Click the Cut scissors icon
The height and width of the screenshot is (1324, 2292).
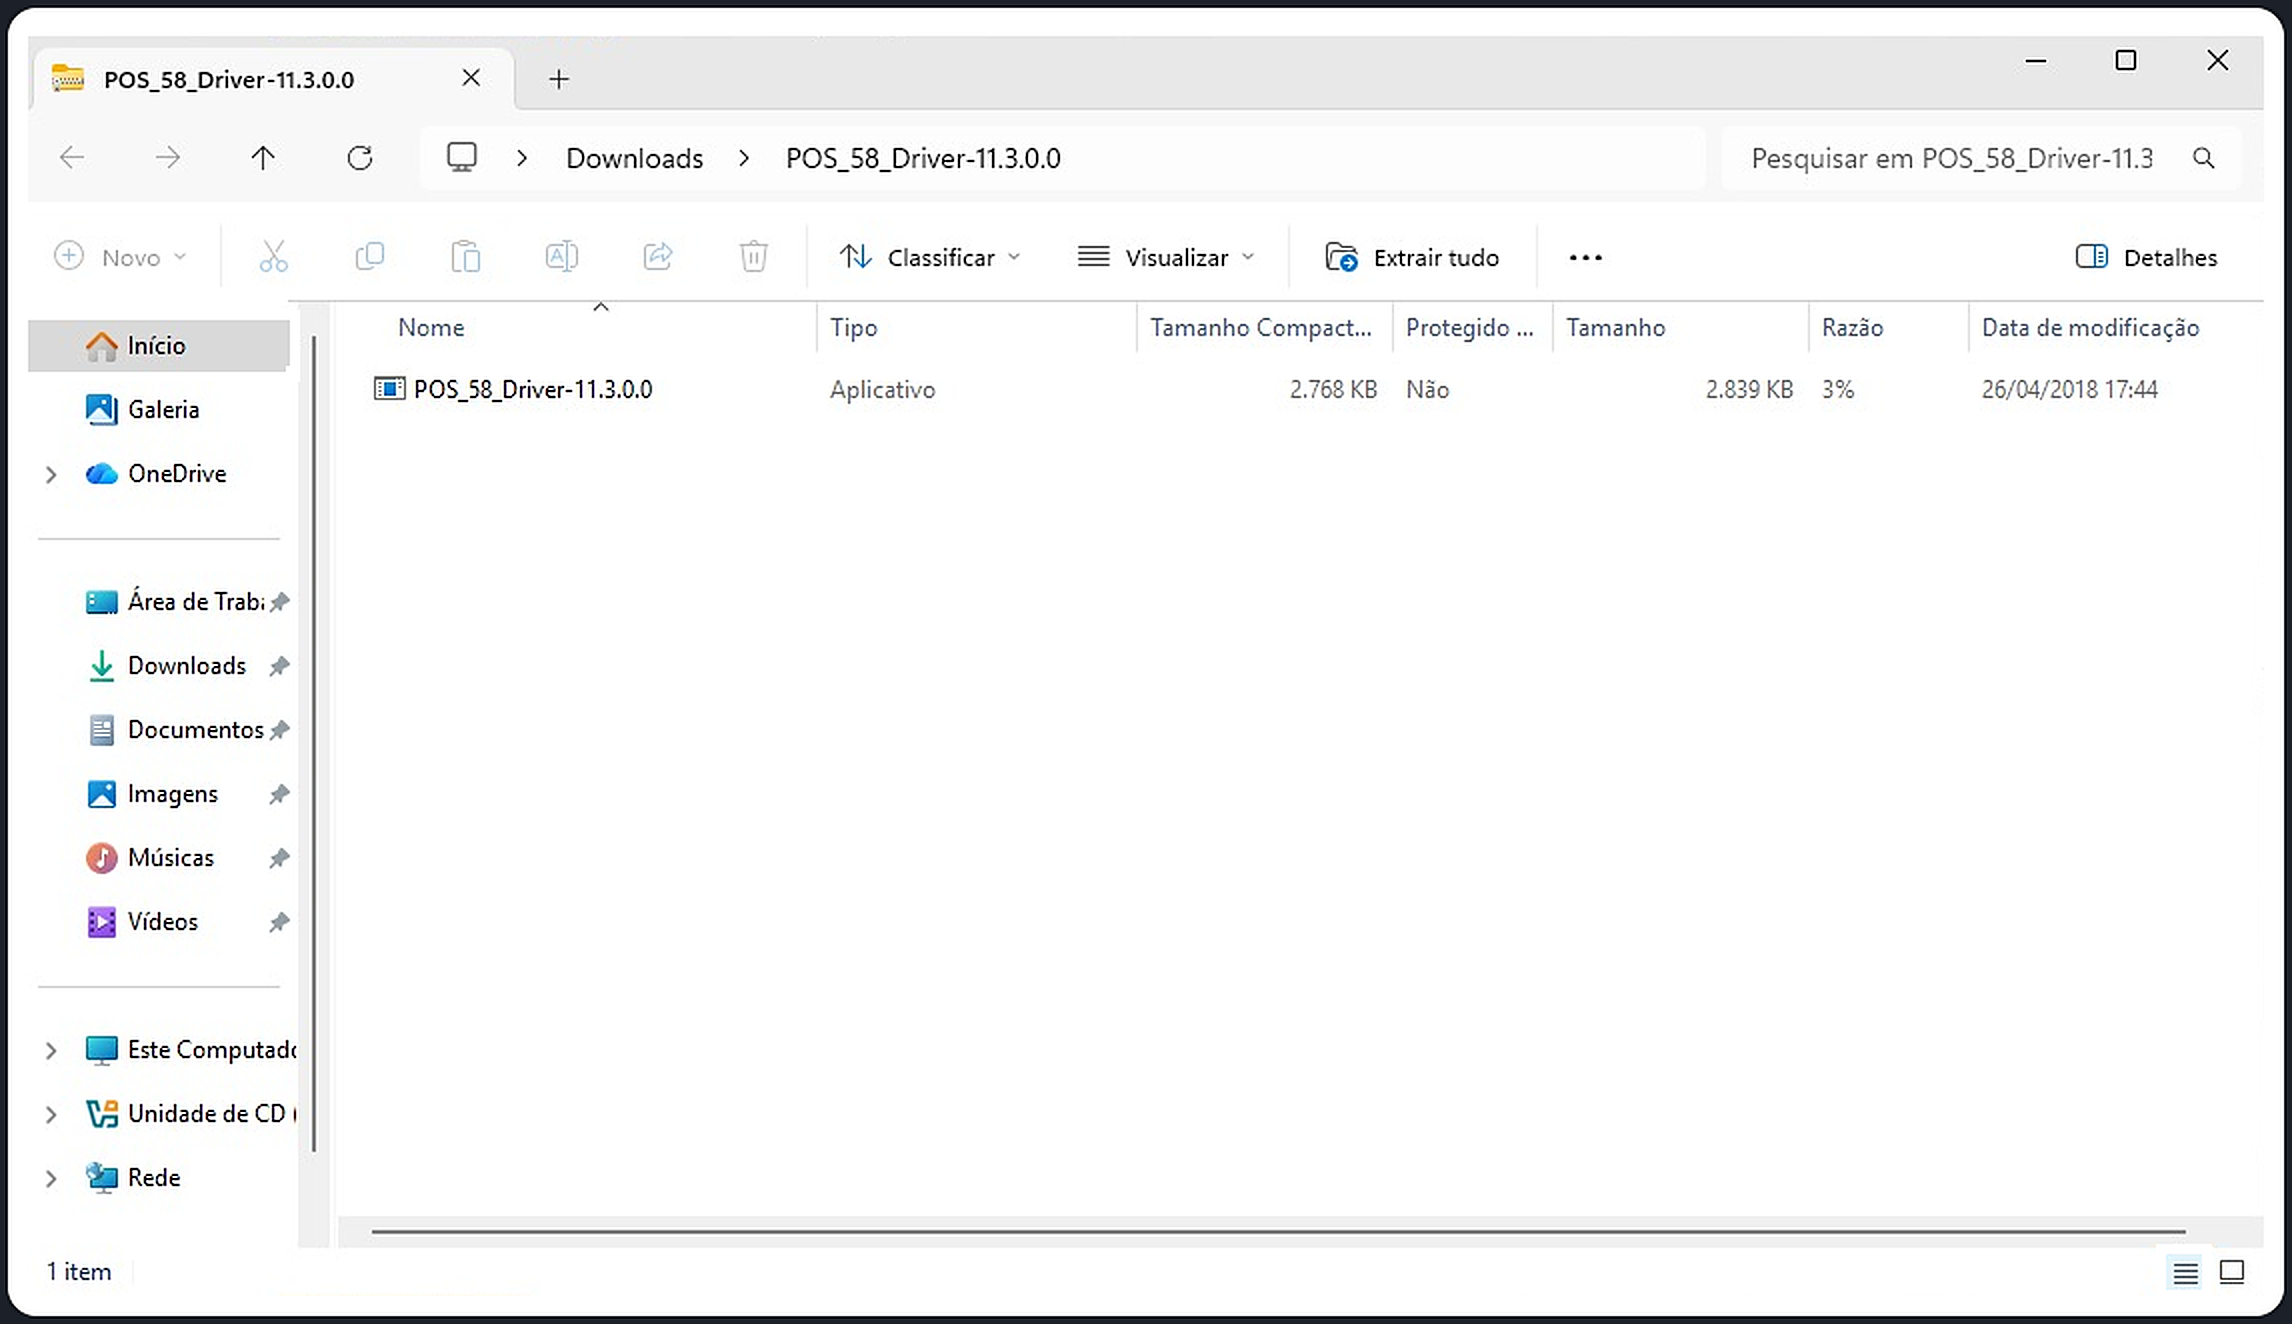[x=273, y=257]
